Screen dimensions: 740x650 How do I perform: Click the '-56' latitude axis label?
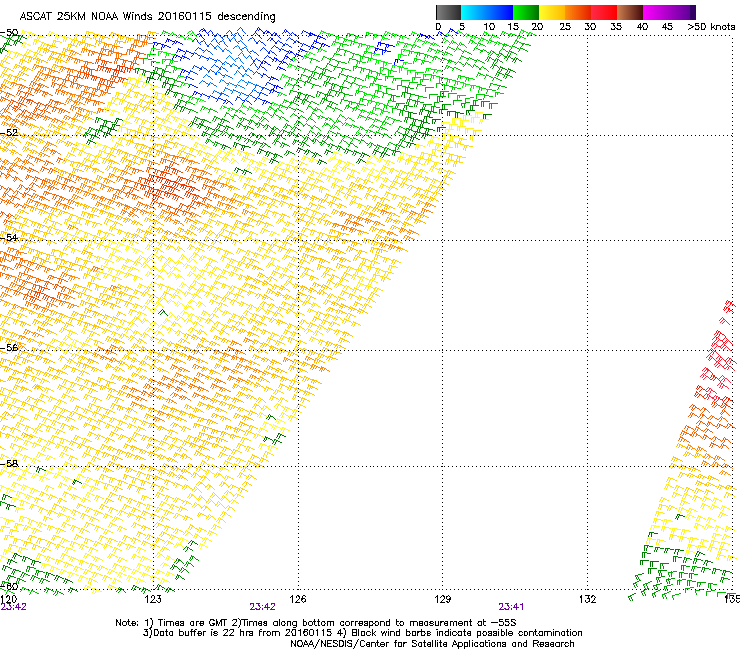point(9,347)
